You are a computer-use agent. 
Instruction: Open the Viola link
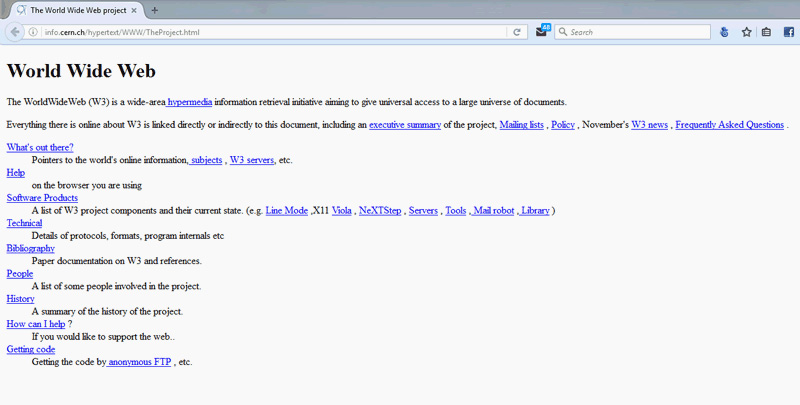(341, 211)
